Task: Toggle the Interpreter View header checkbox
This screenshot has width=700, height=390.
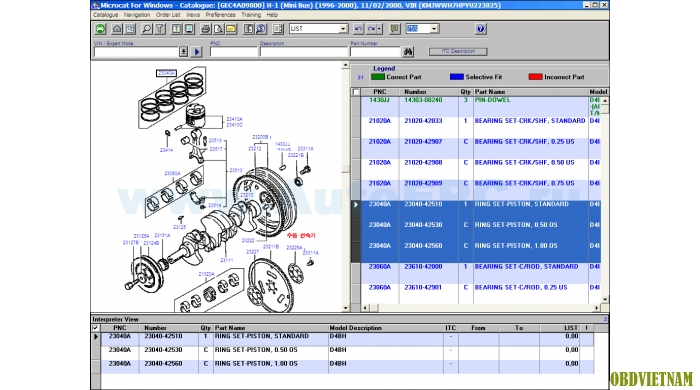Action: pos(95,328)
